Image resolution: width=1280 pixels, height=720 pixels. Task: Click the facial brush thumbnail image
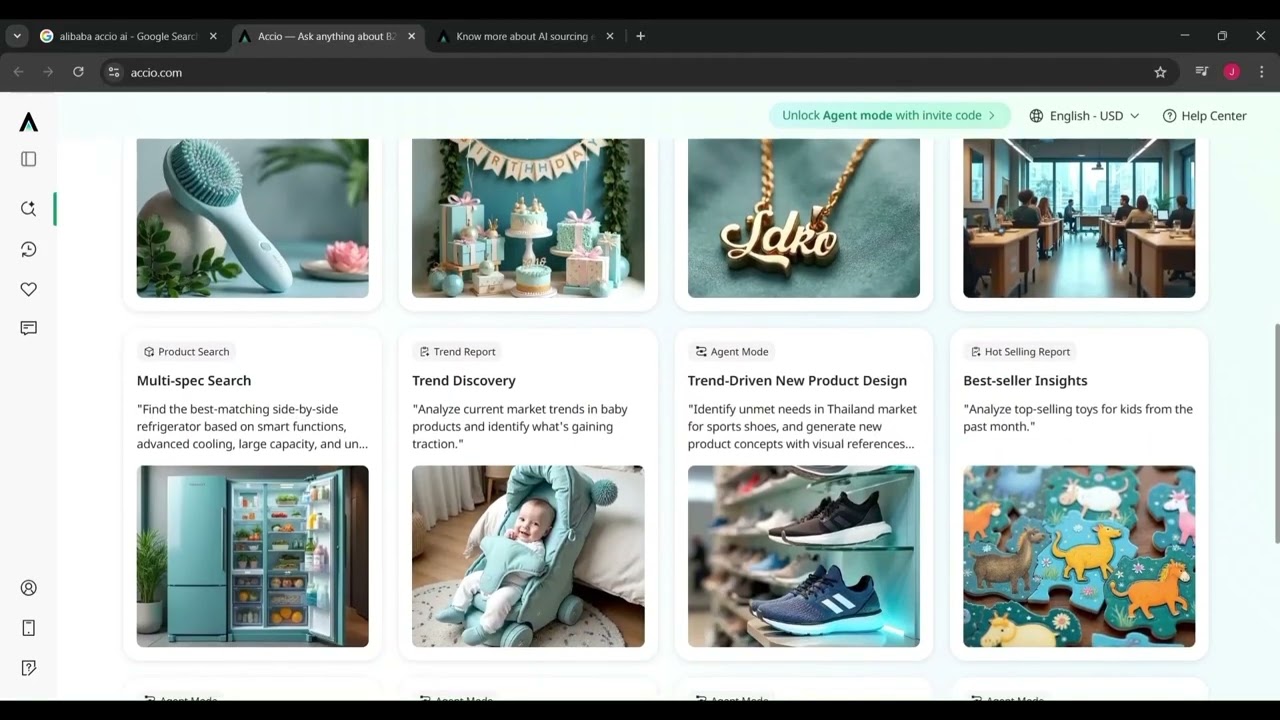point(253,218)
